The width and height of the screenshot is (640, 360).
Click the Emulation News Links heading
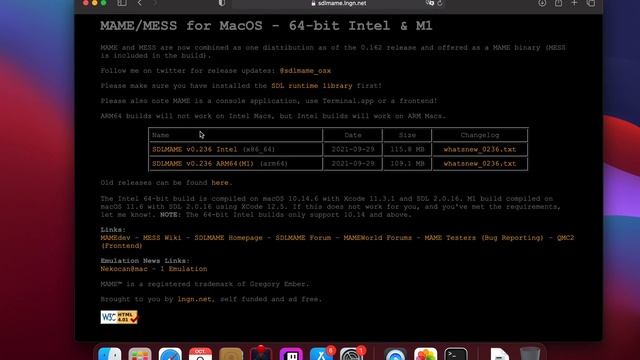pyautogui.click(x=145, y=261)
